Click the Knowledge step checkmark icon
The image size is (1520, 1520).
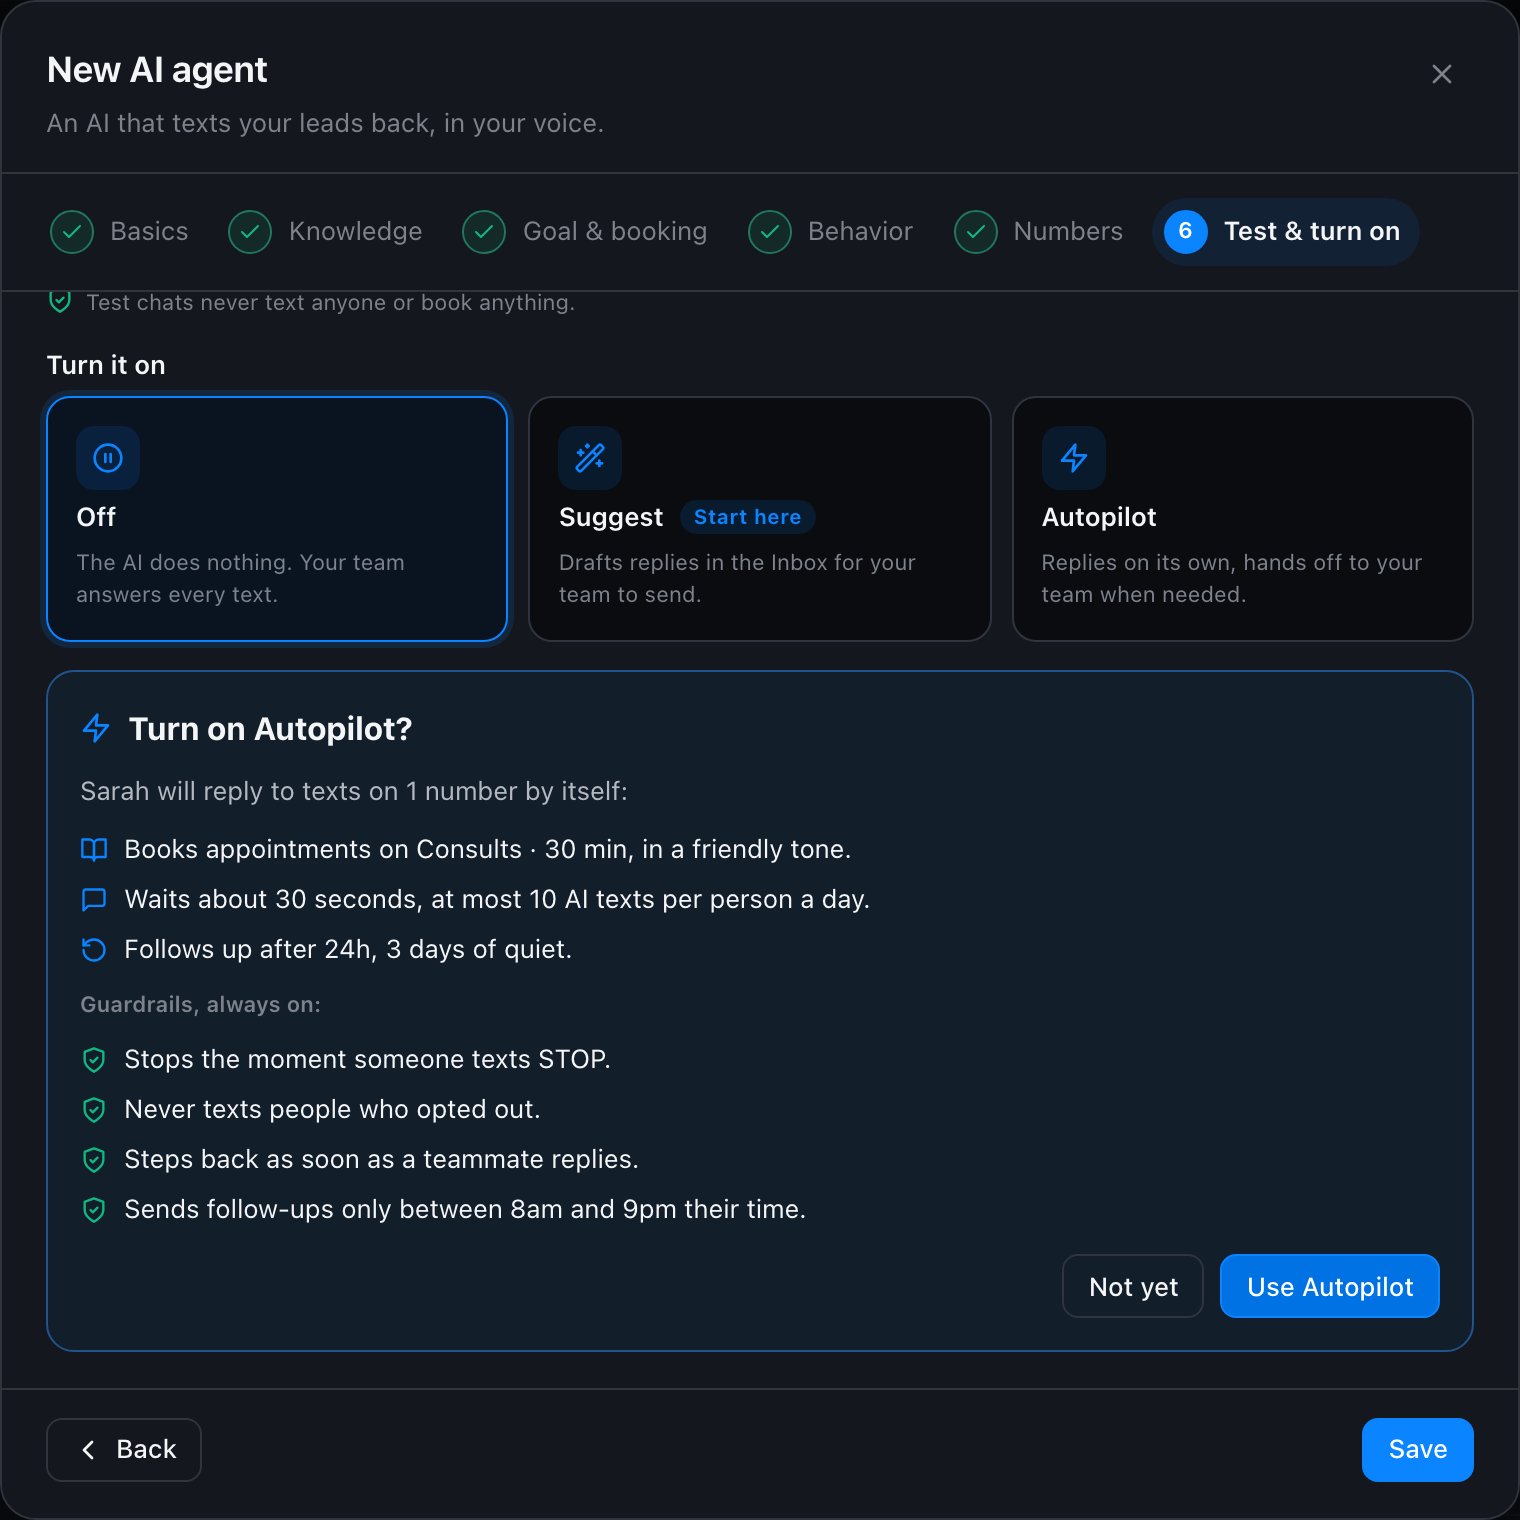click(250, 232)
